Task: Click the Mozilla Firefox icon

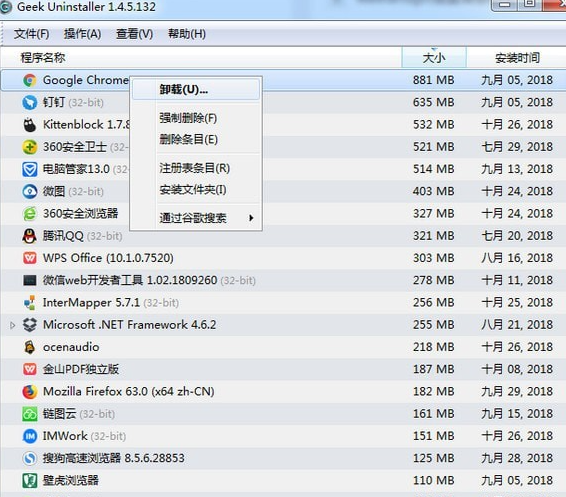Action: tap(30, 392)
